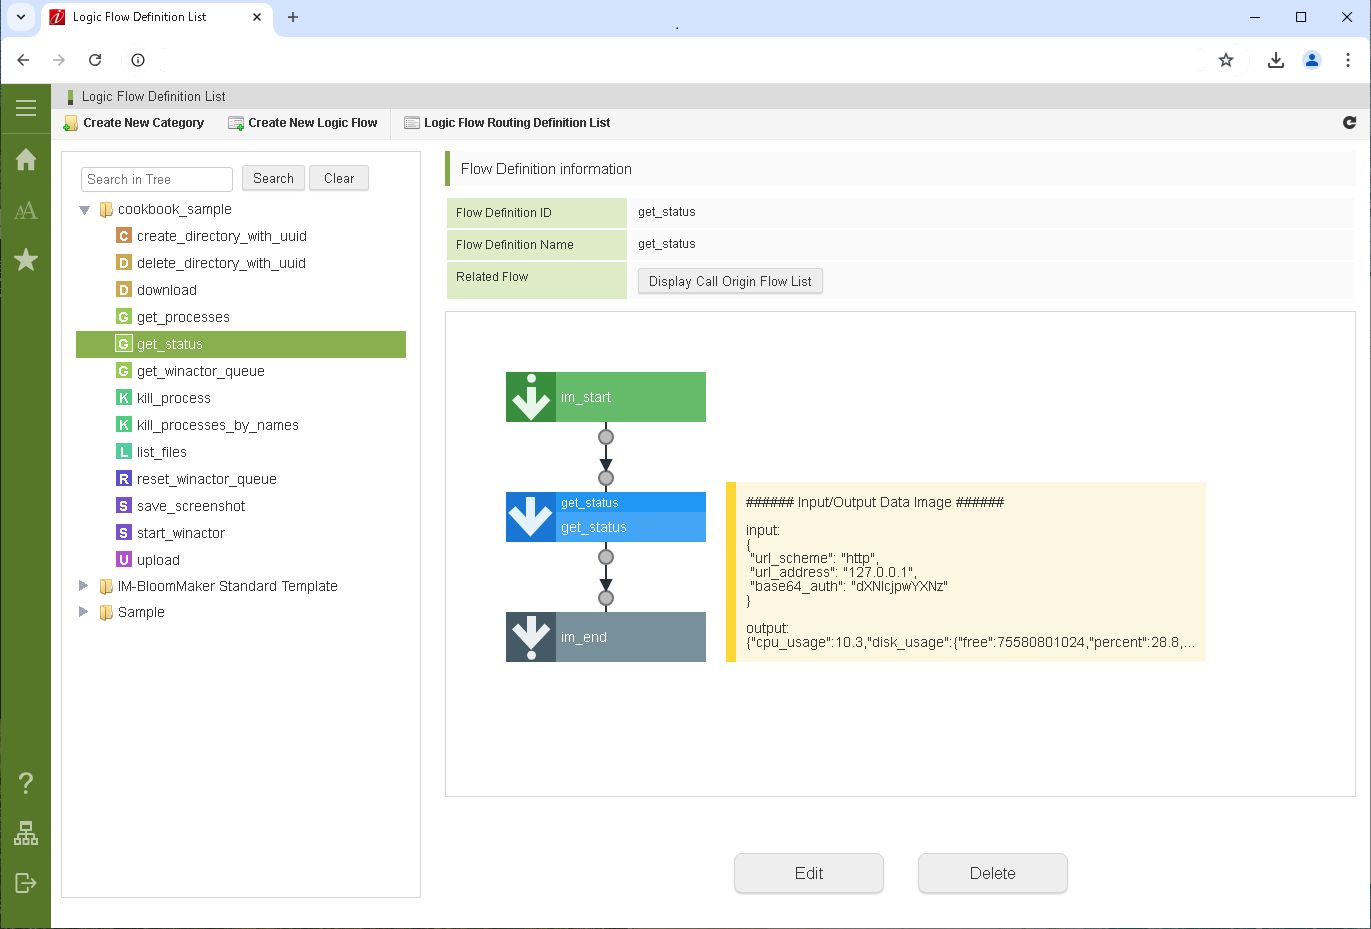Click Display Call Origin Flow List

tap(730, 281)
